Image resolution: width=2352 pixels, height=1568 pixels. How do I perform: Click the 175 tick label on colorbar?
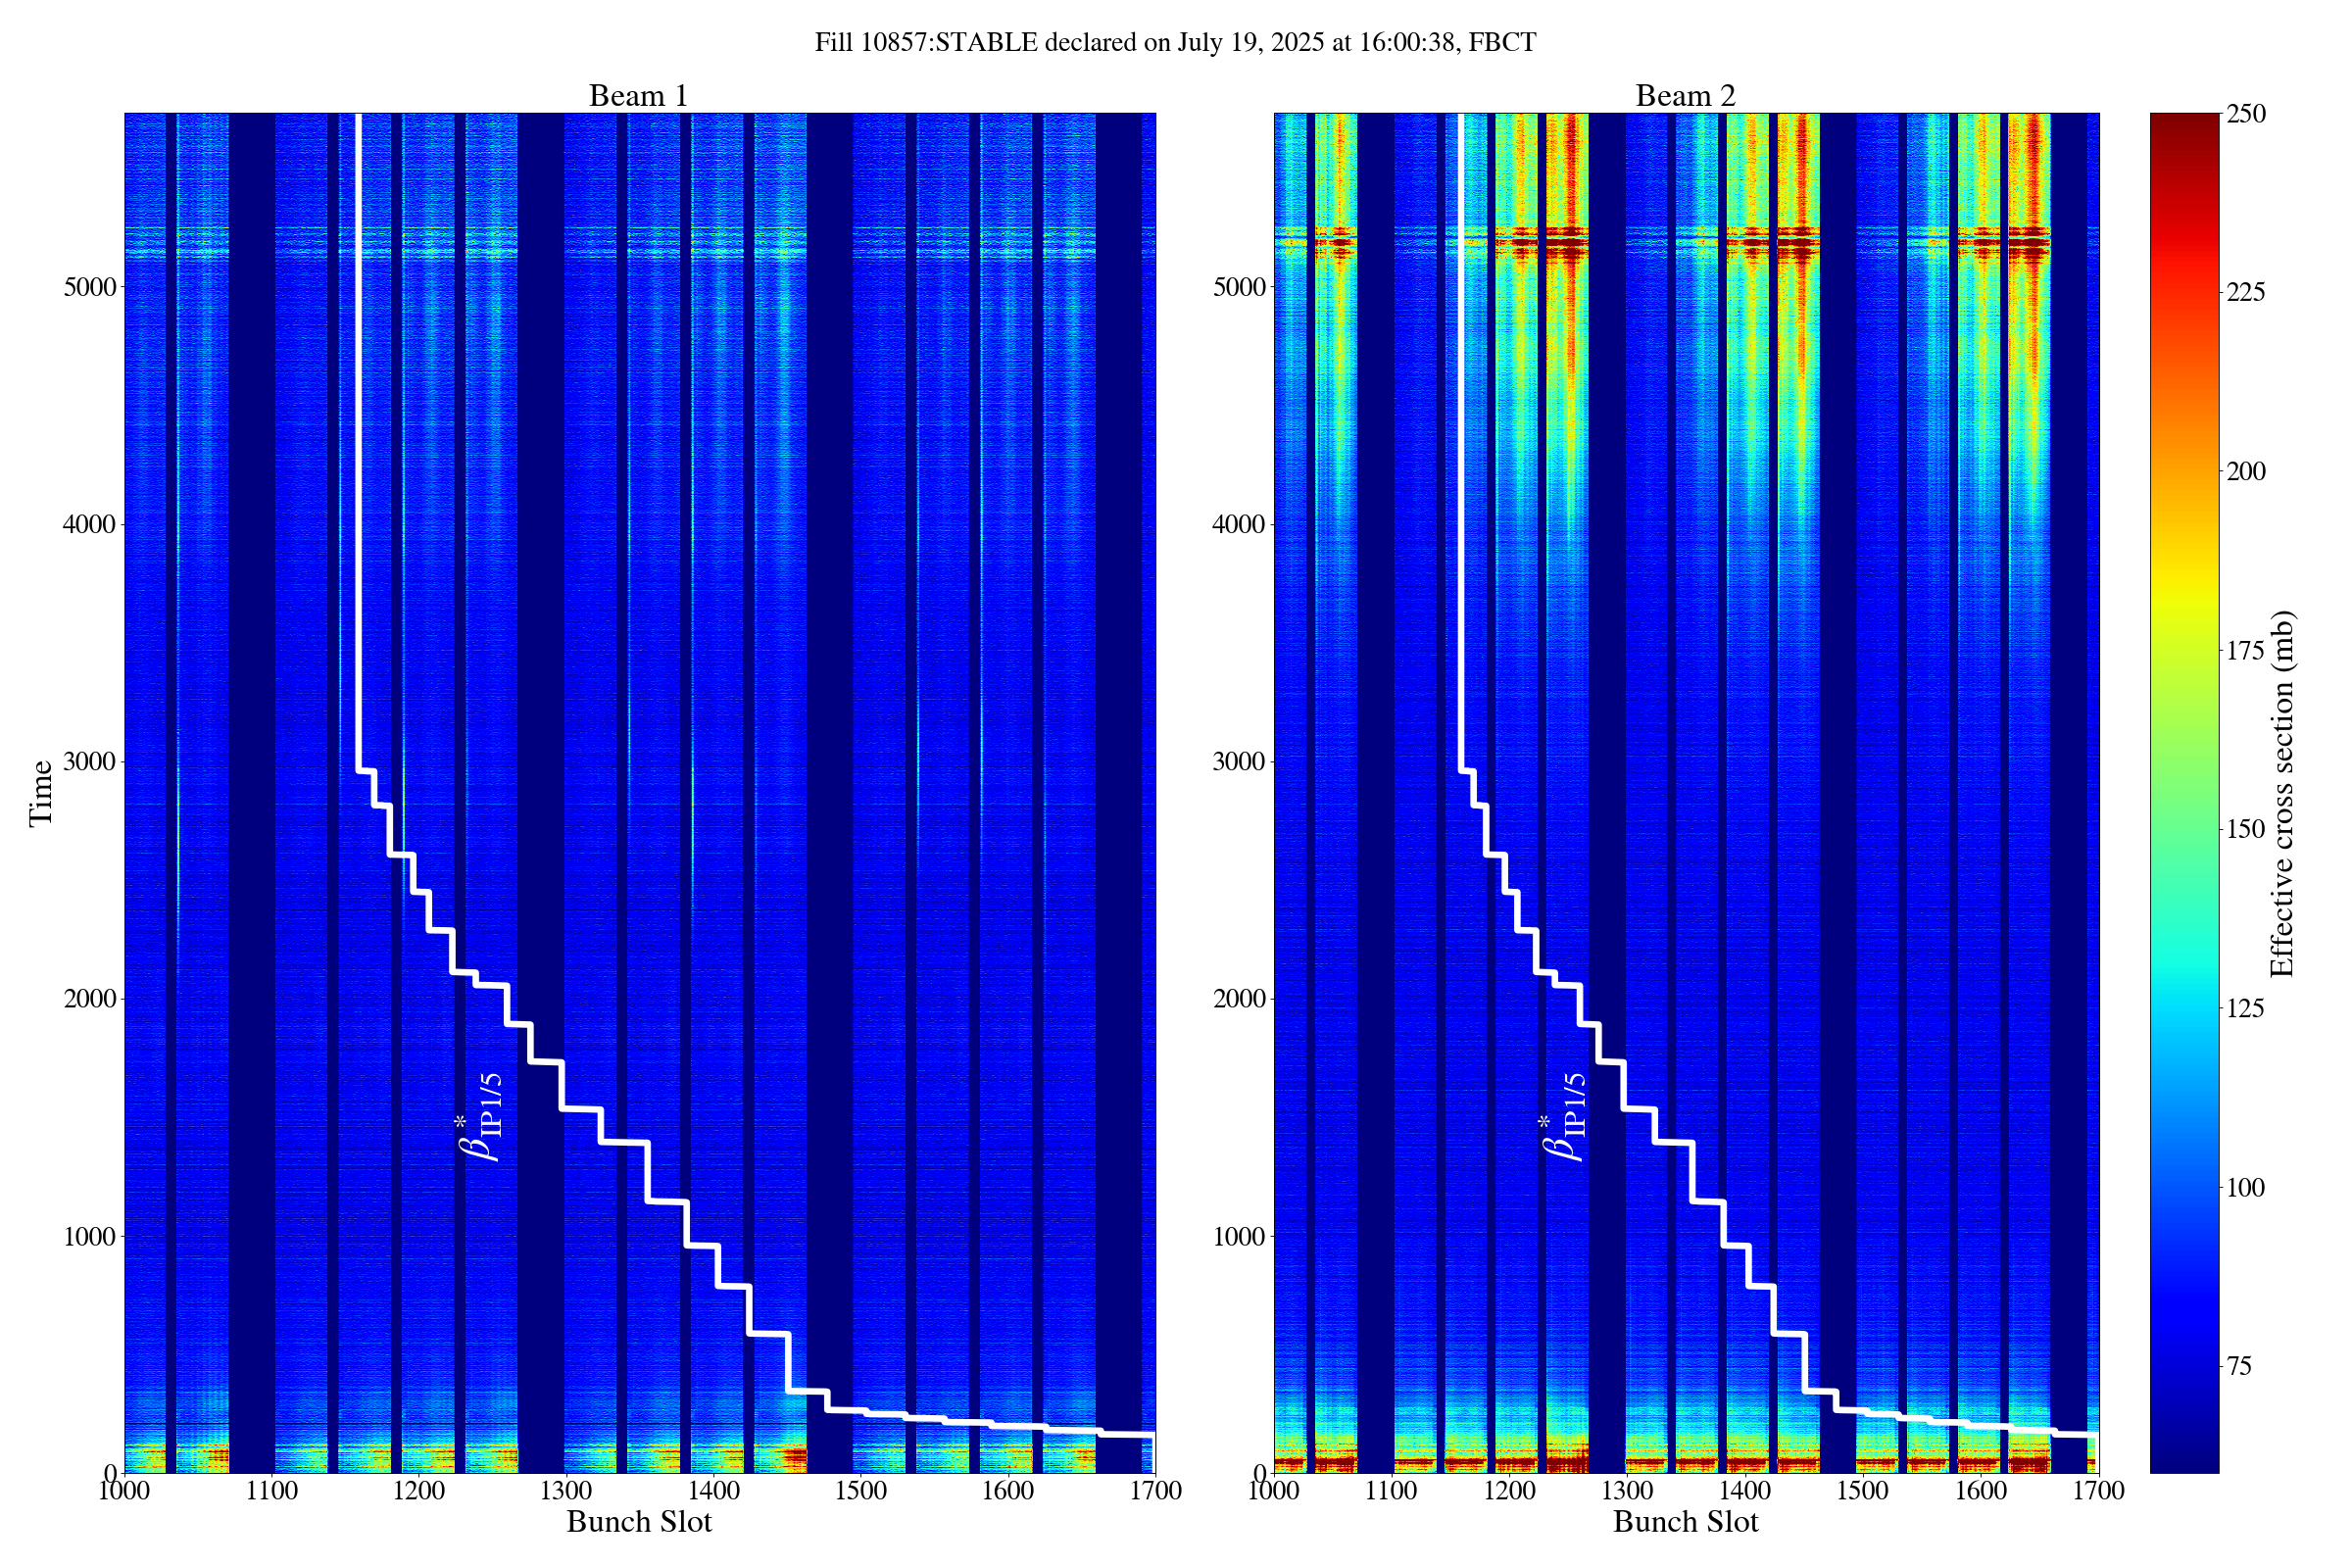click(2246, 651)
